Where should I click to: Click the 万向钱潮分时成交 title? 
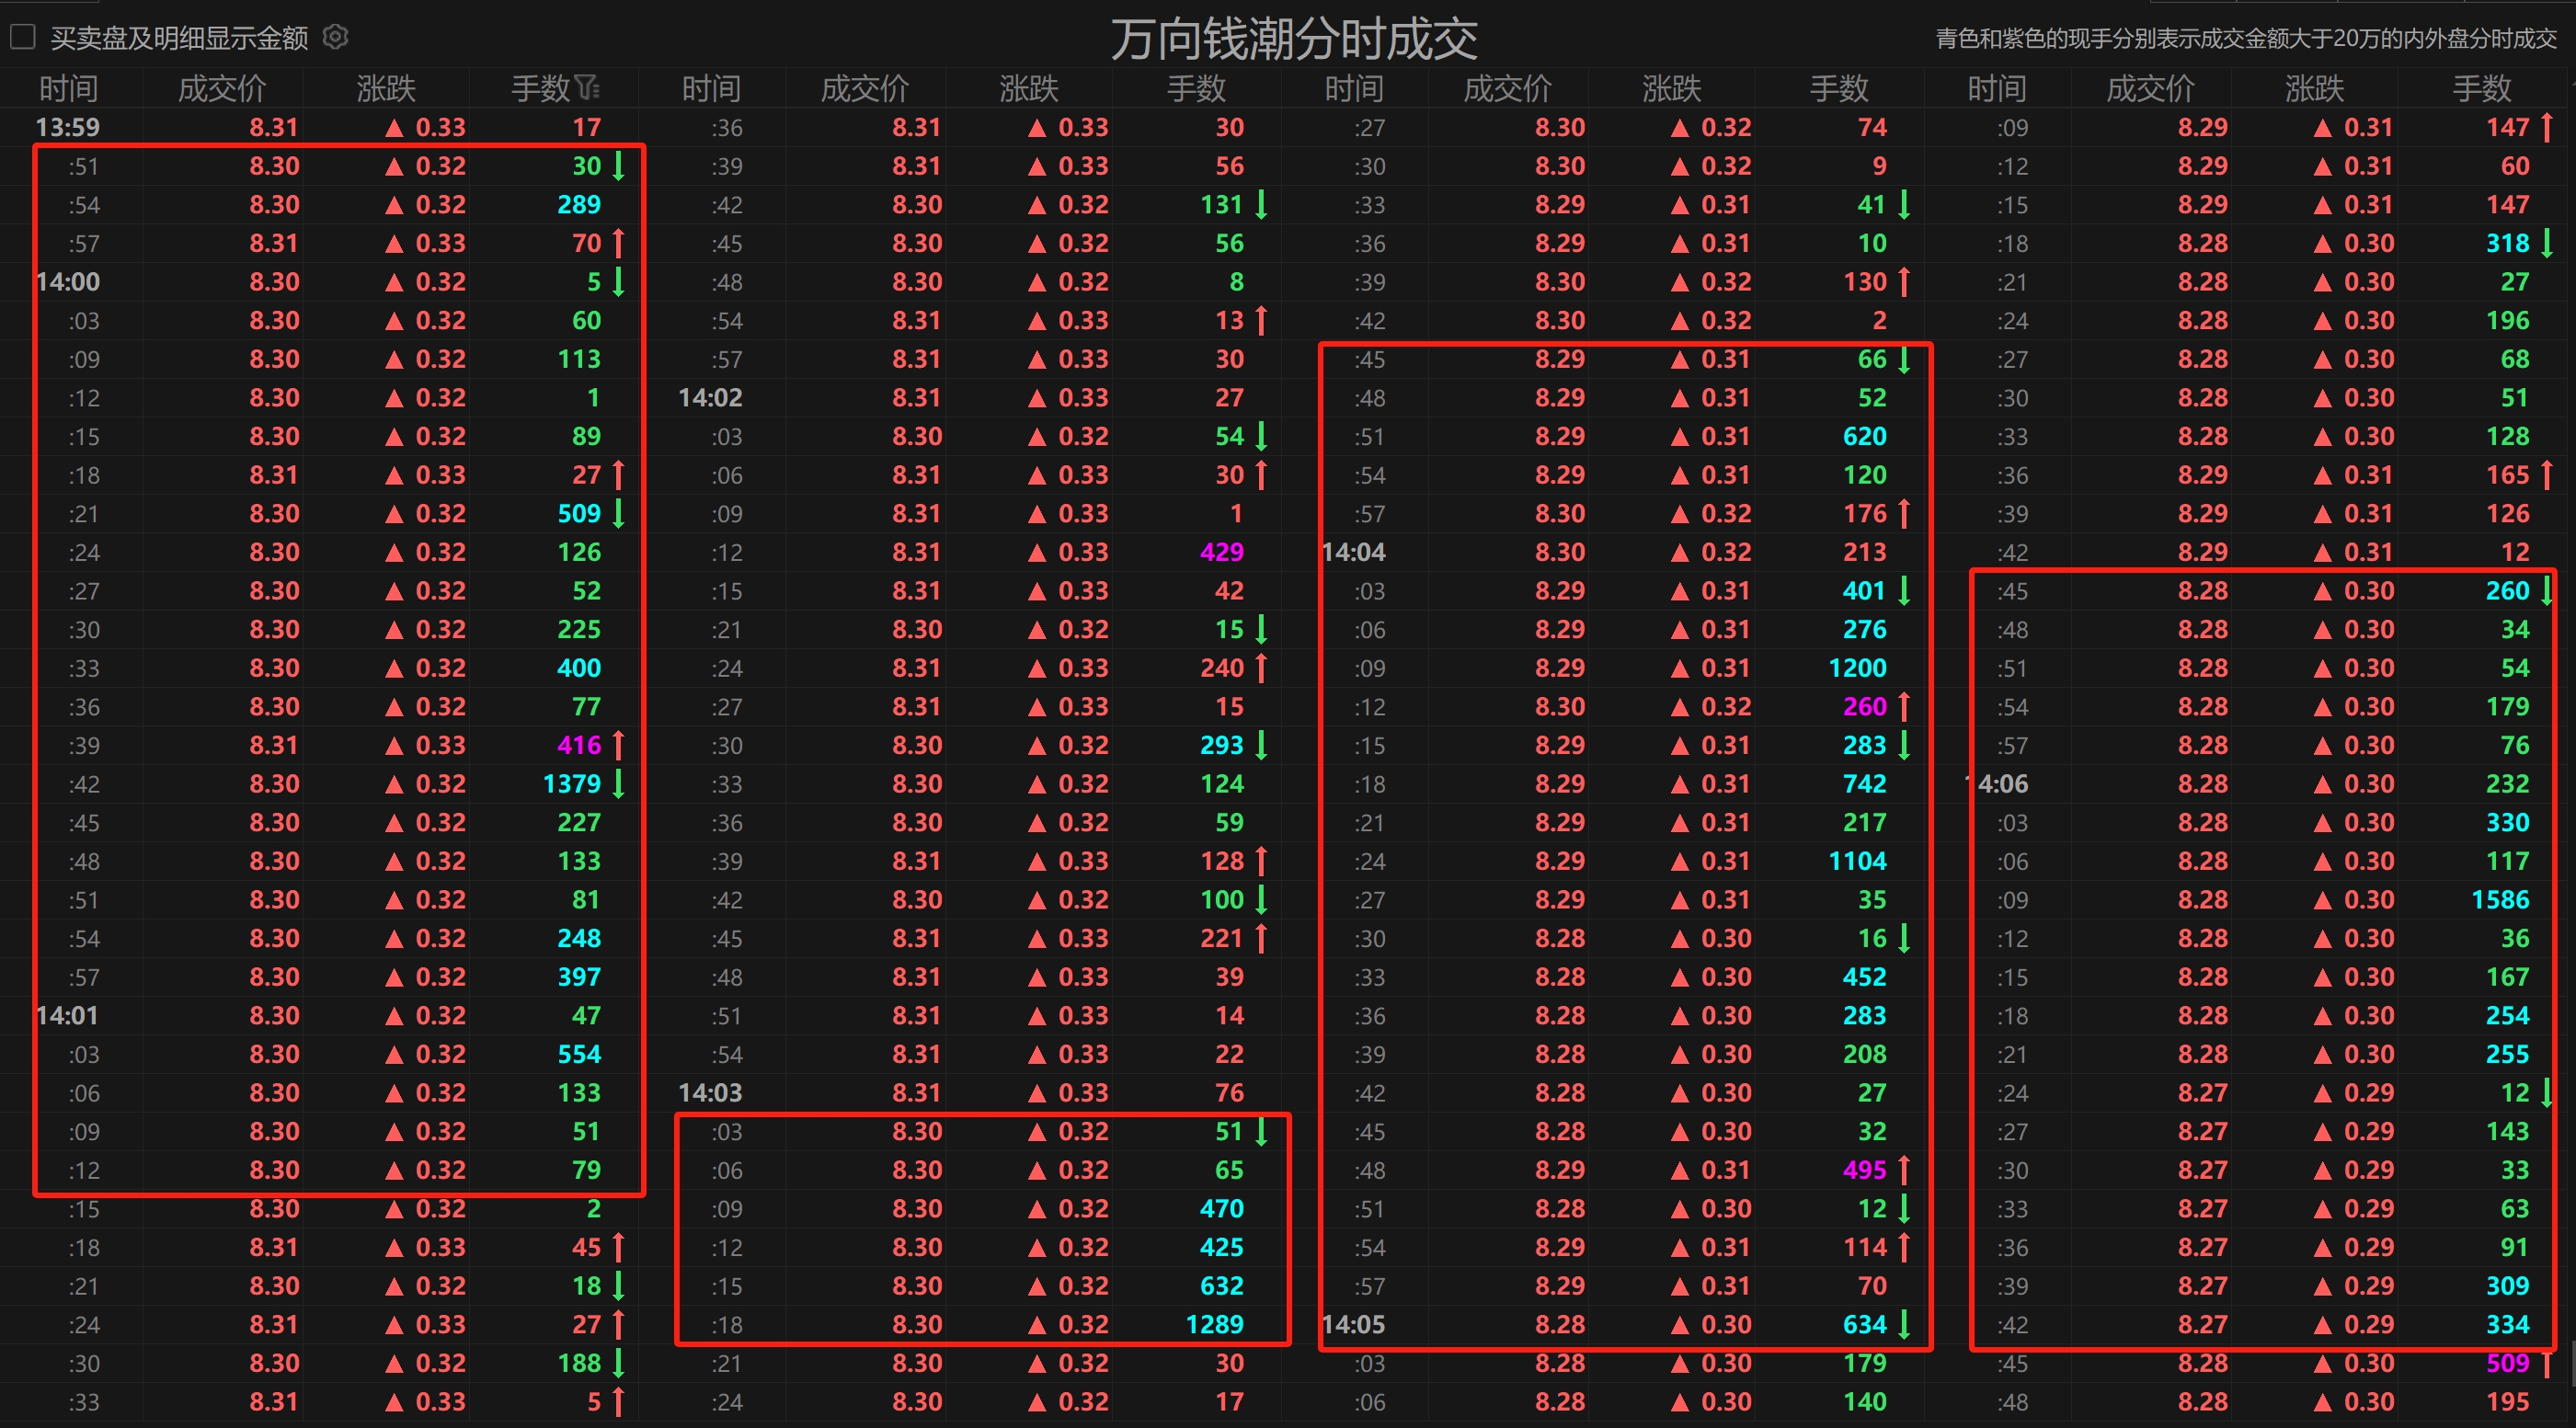(1294, 39)
